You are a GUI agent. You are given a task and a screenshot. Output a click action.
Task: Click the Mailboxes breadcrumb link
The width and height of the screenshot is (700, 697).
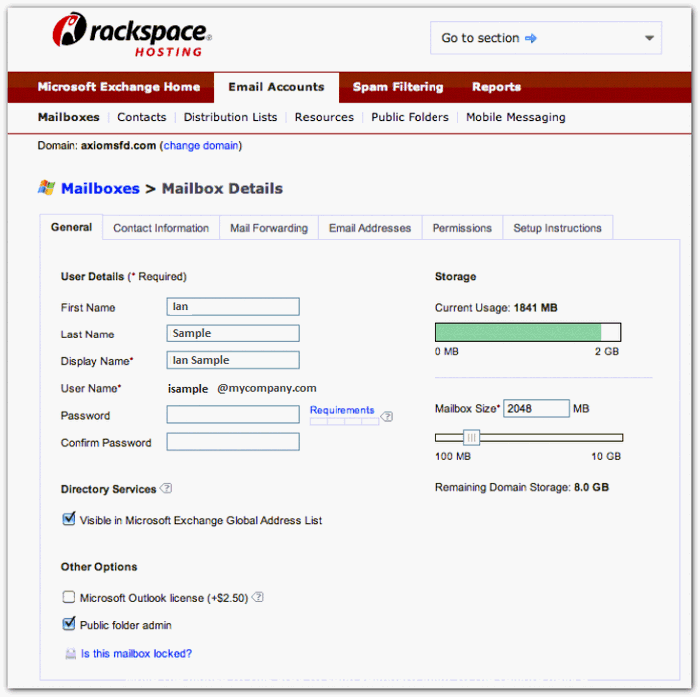pyautogui.click(x=100, y=188)
